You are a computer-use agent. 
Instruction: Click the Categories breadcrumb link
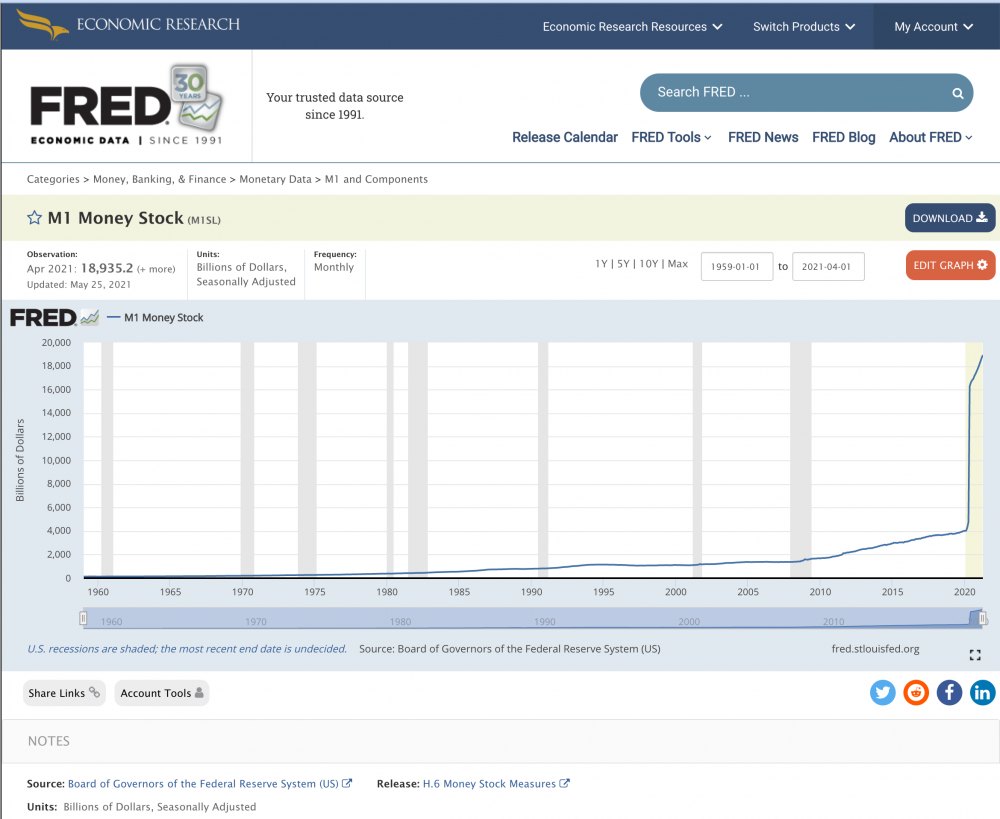point(53,179)
